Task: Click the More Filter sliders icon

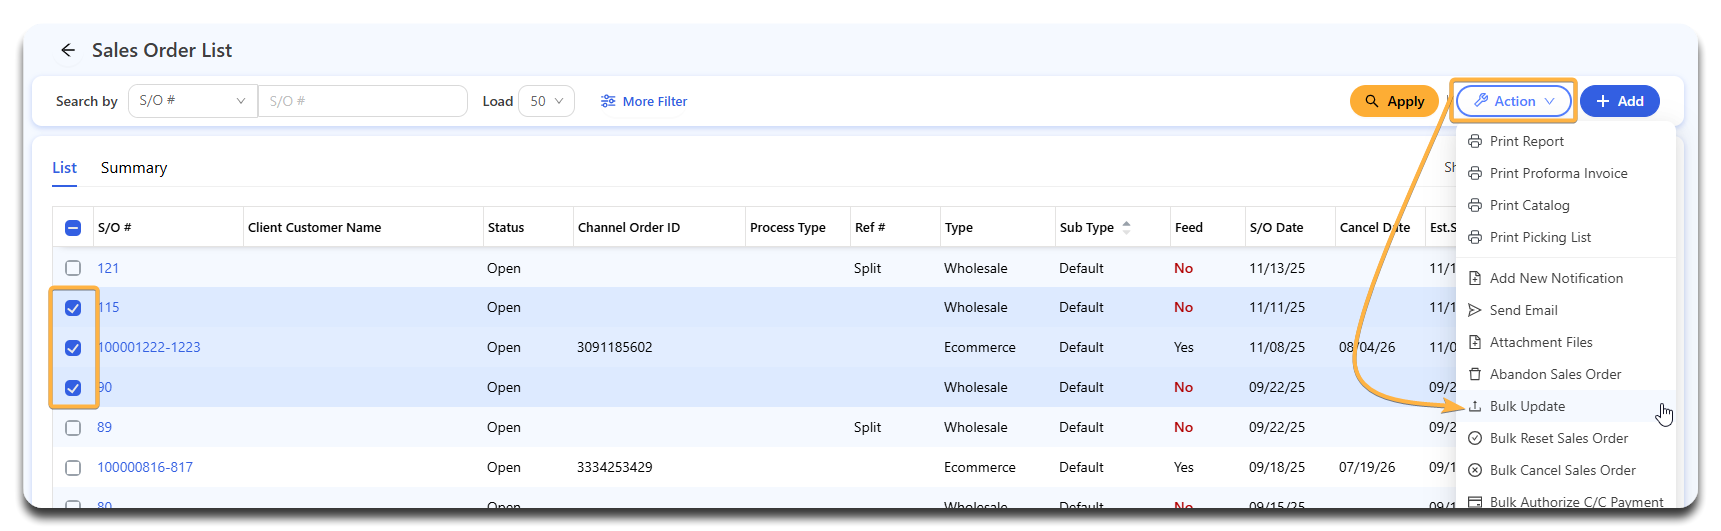Action: coord(608,101)
